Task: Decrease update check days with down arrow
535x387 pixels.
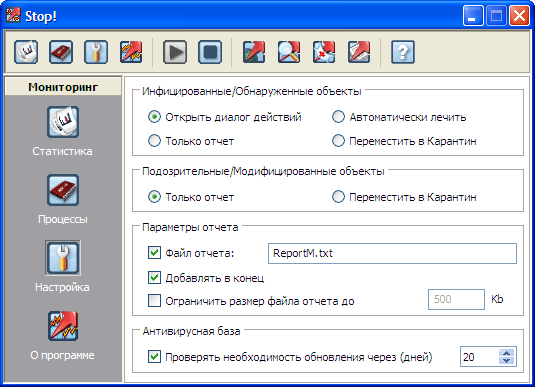Action: pos(507,361)
